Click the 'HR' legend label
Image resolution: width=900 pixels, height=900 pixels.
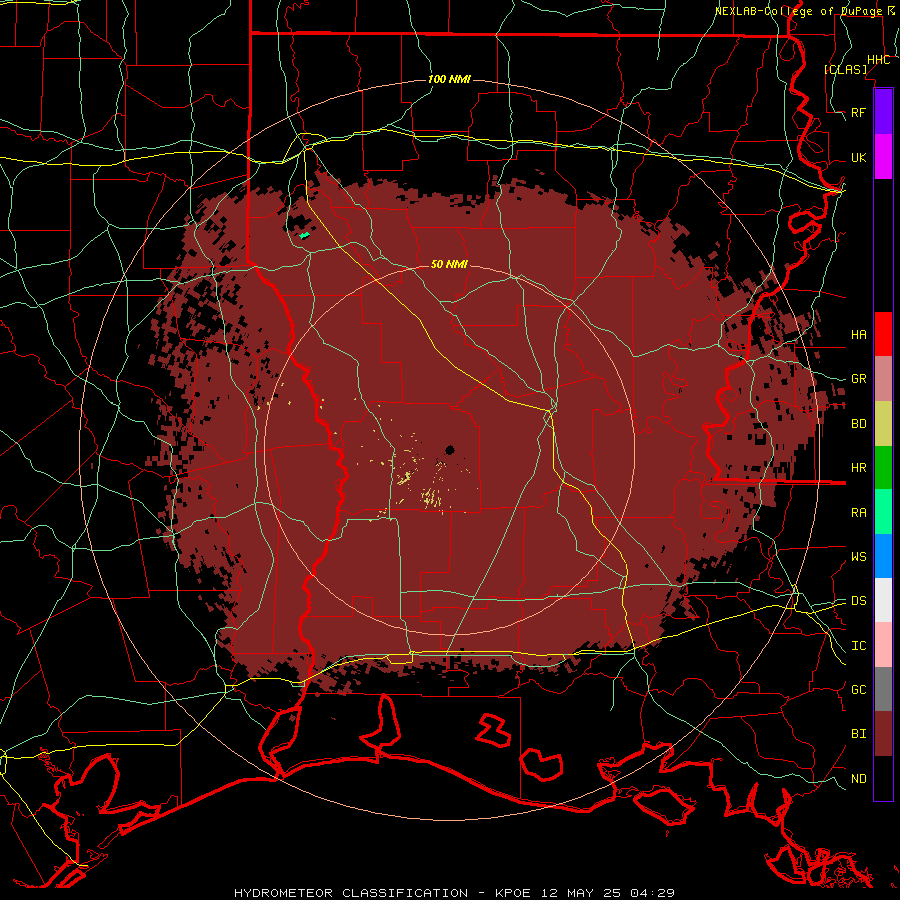tap(859, 468)
